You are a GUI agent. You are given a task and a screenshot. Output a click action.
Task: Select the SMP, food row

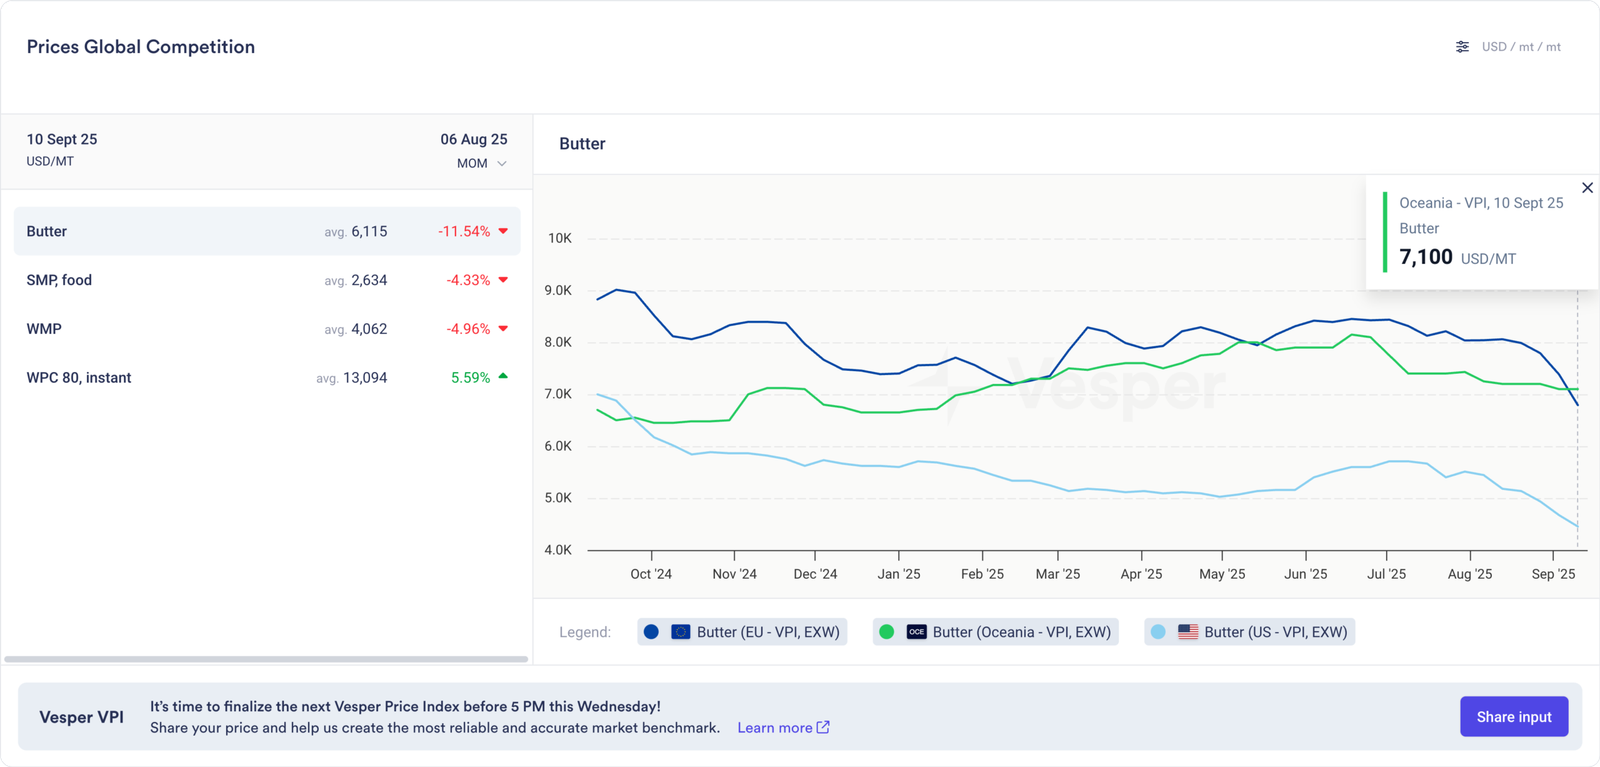(x=267, y=280)
